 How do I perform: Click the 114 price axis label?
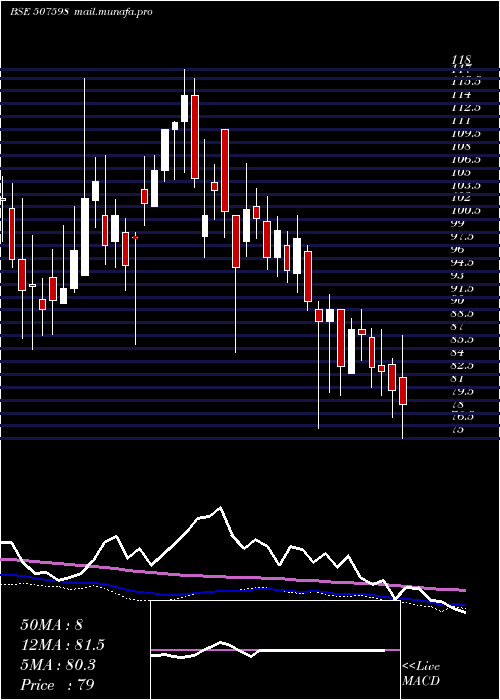(461, 95)
